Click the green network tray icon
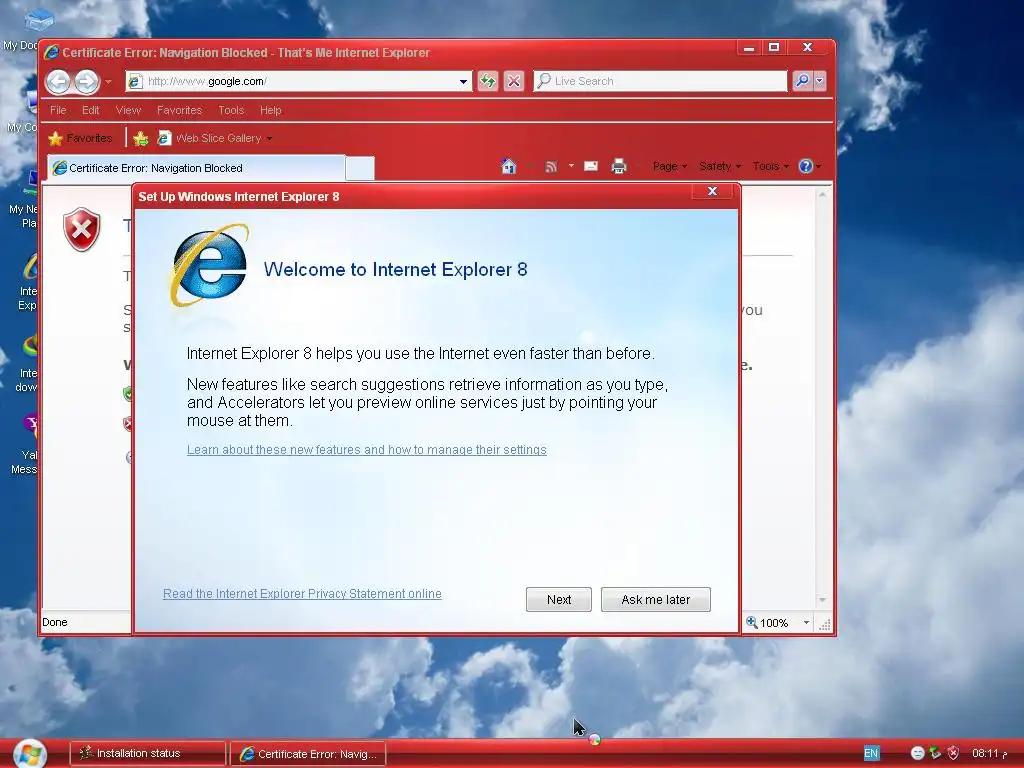 point(935,754)
